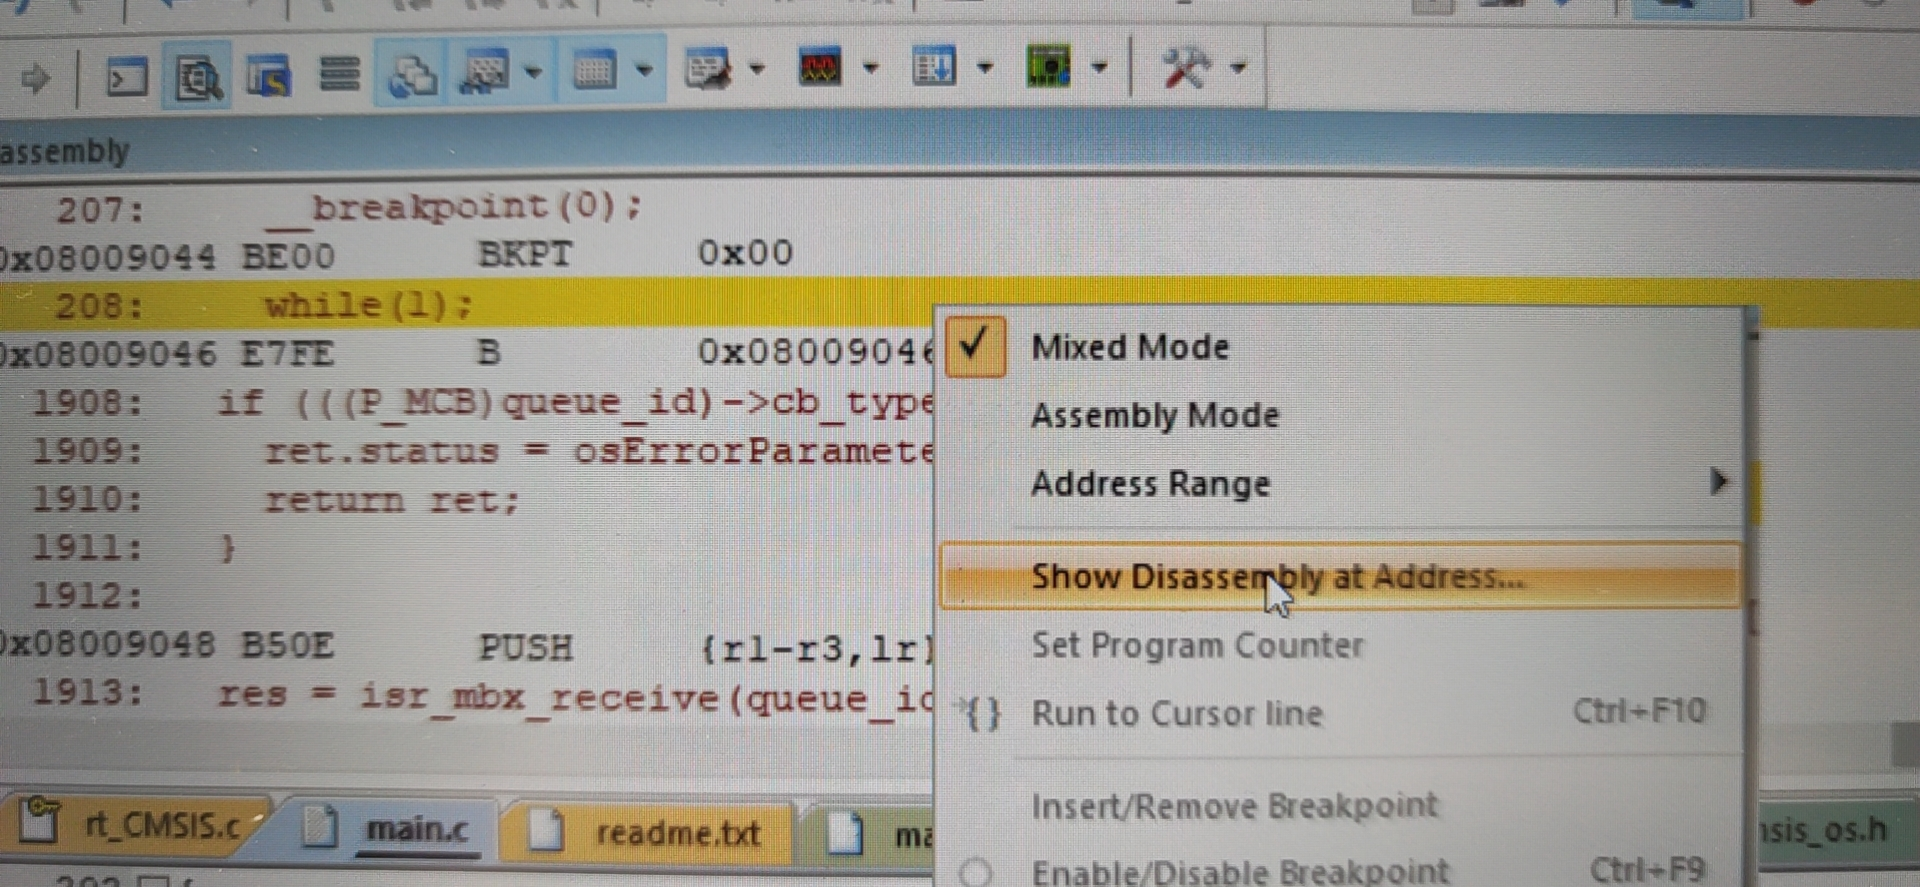Click the Disassembly panel title bar
Screen dimensions: 1920x887
(x=960, y=150)
